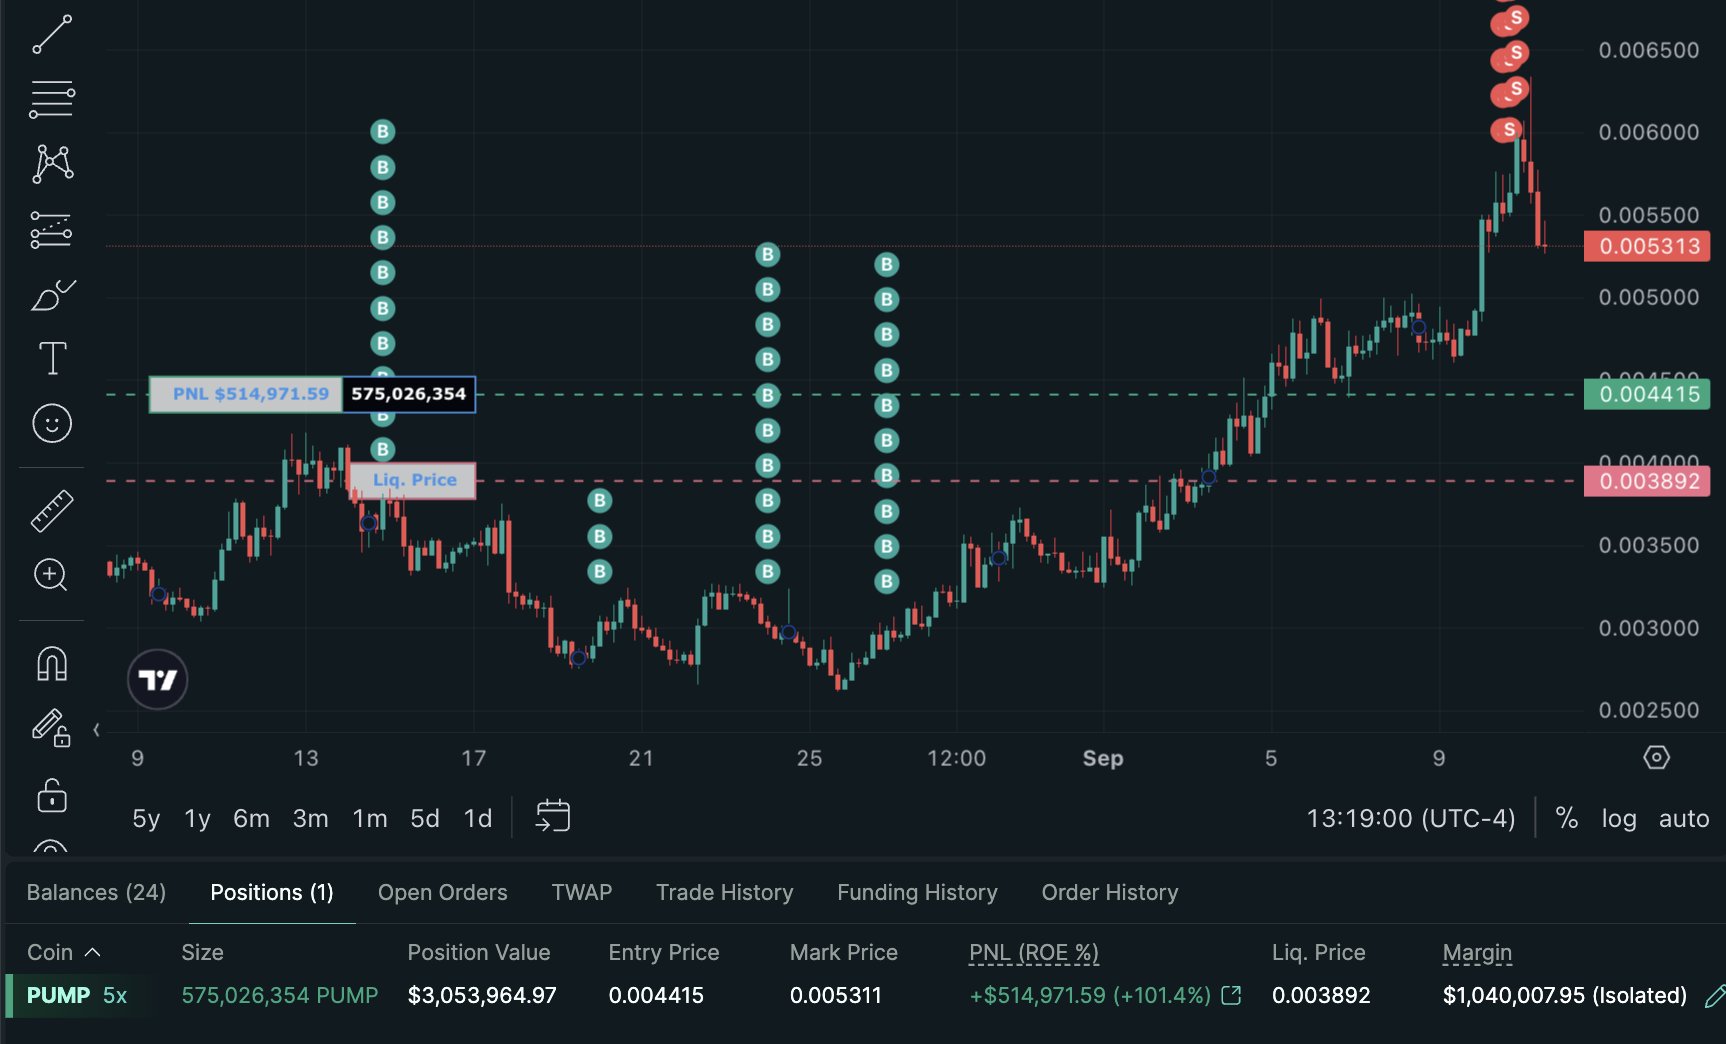Click the Mark Price column header
The image size is (1726, 1044).
[844, 952]
